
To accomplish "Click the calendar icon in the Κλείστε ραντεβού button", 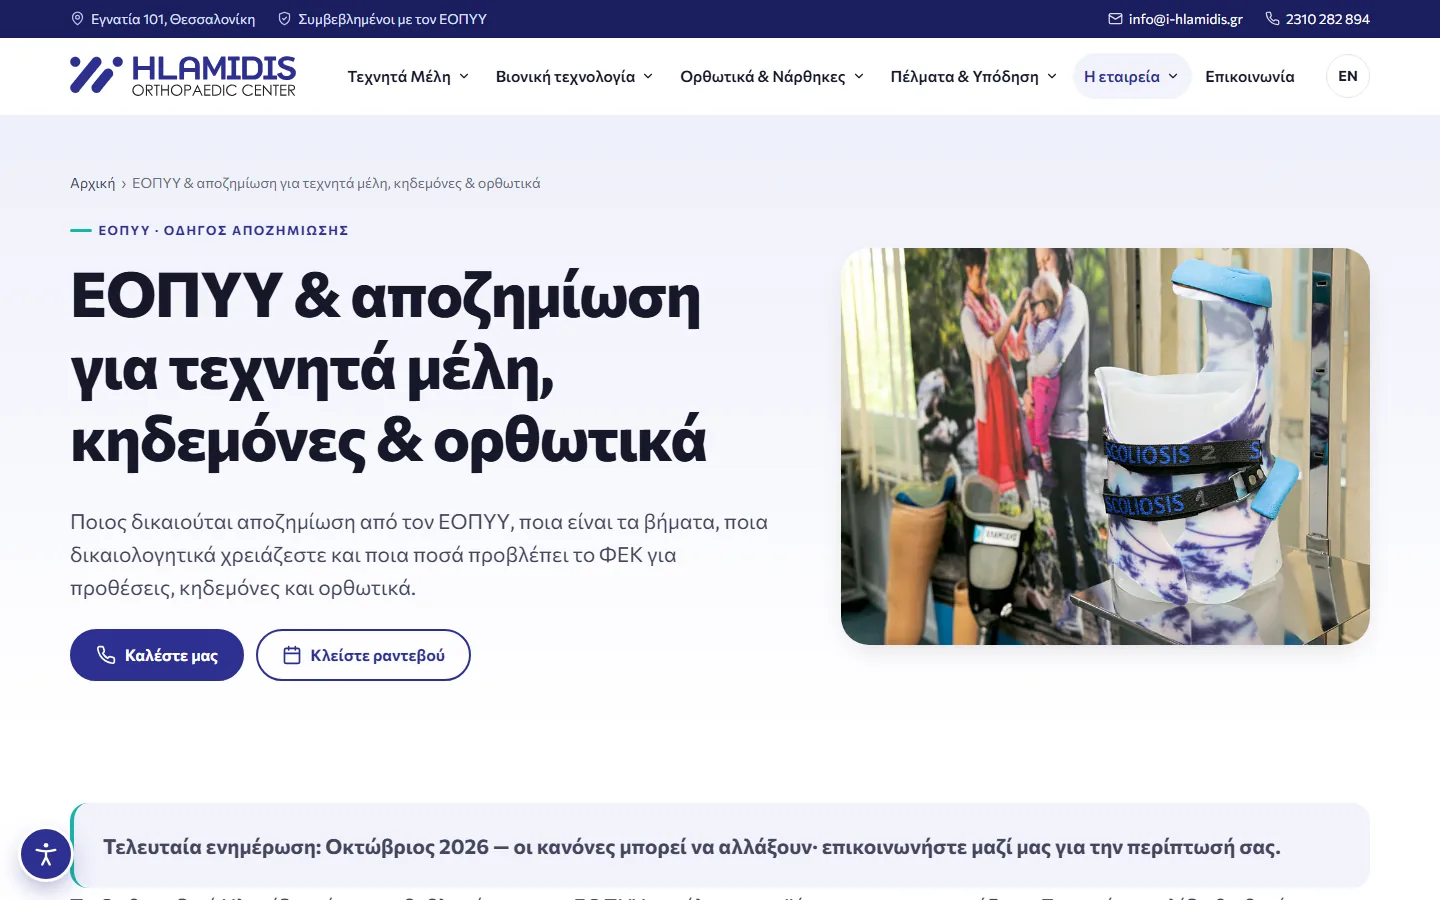I will coord(292,655).
